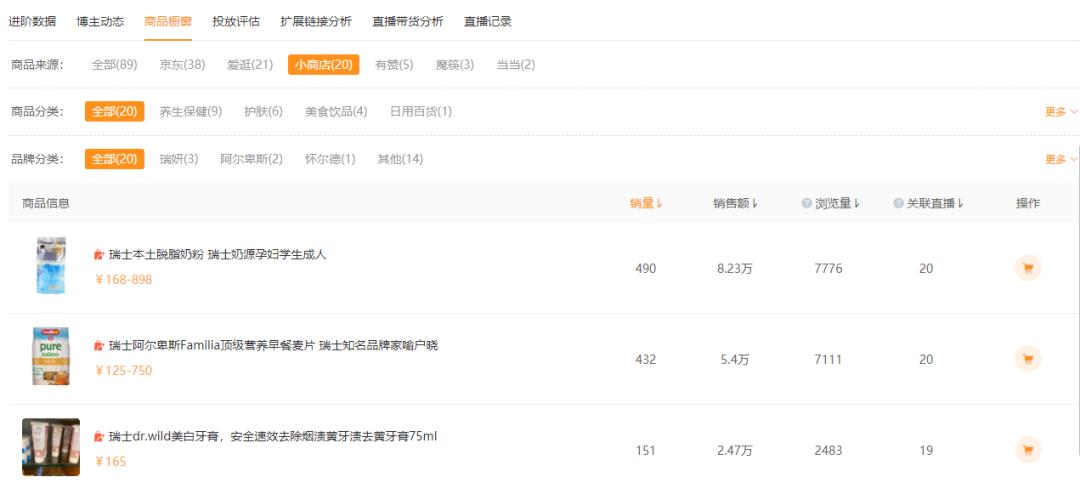Screen dimensions: 1080x494
Task: Click shop icon before 瑞士阿尔卑斯Familia title
Action: [99, 346]
